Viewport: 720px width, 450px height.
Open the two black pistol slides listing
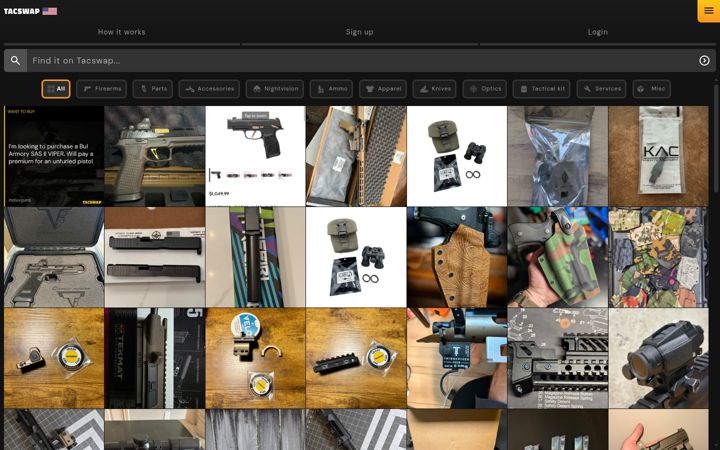(155, 257)
